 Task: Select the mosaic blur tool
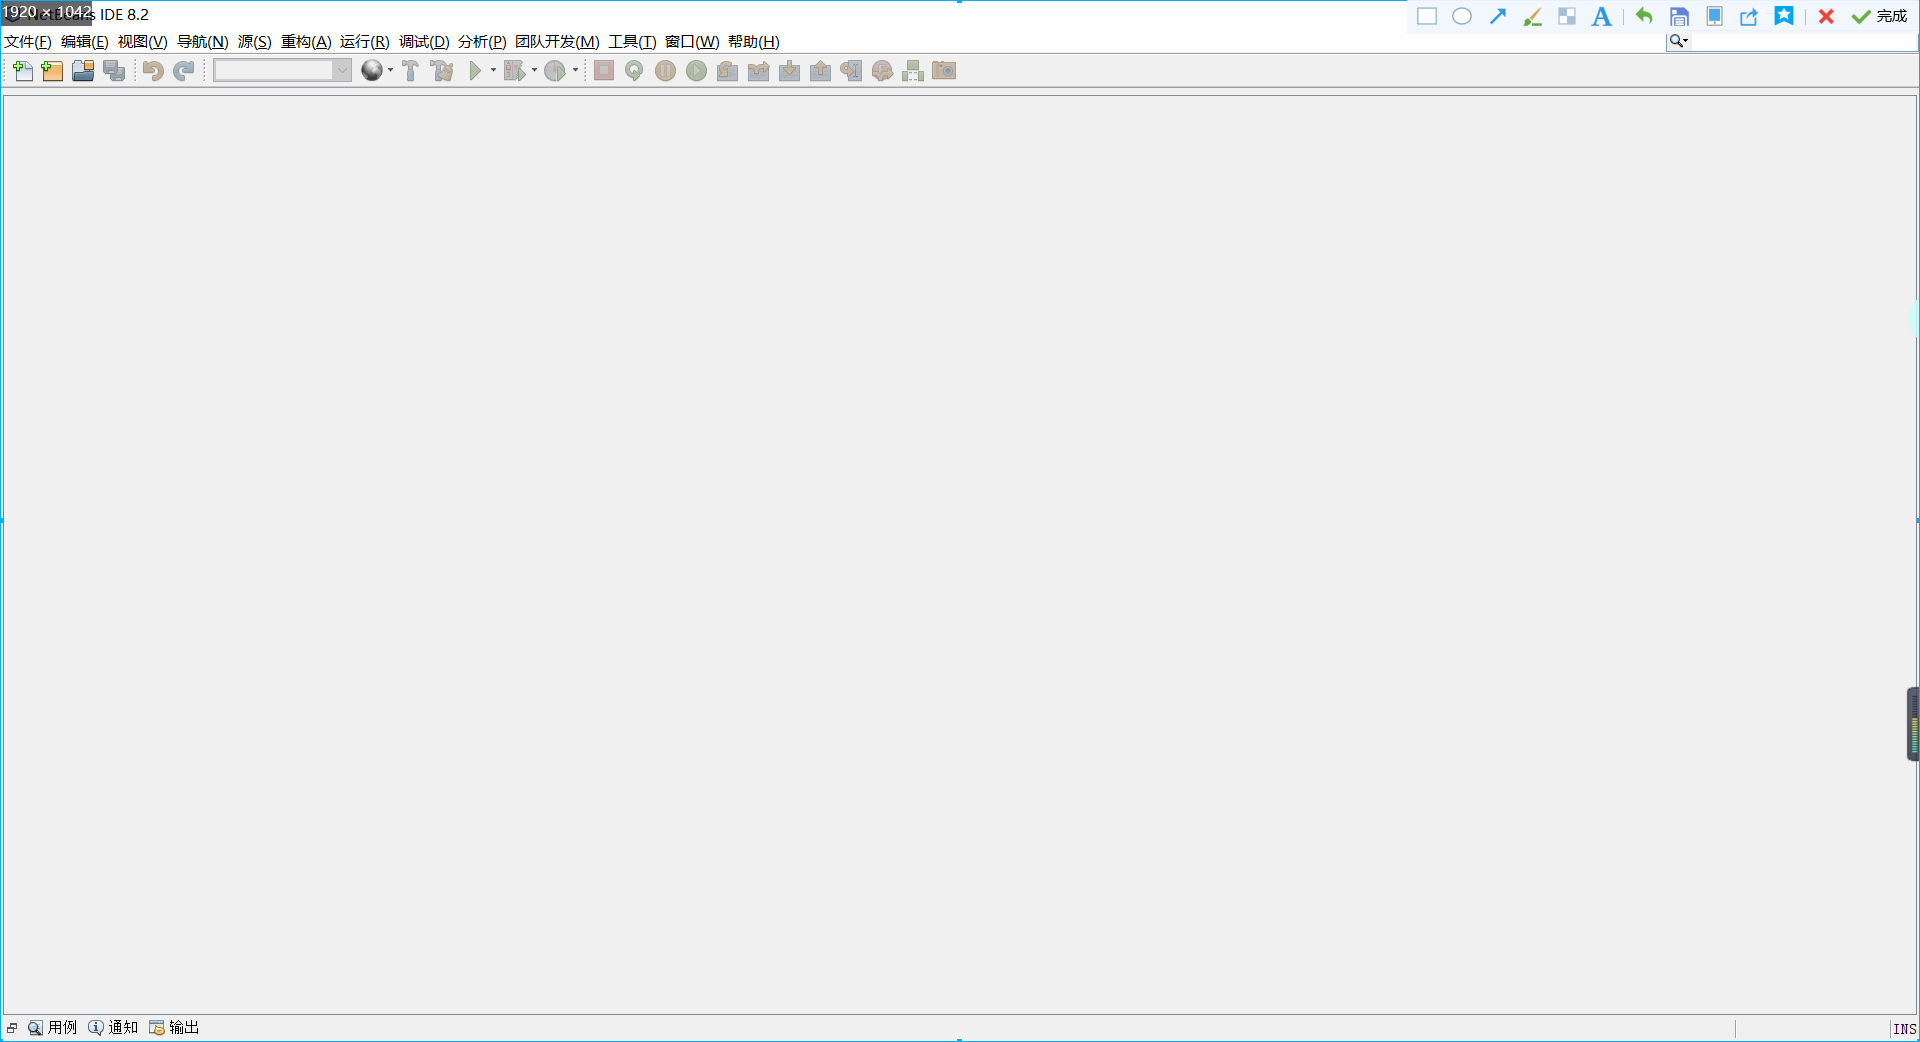[x=1567, y=16]
